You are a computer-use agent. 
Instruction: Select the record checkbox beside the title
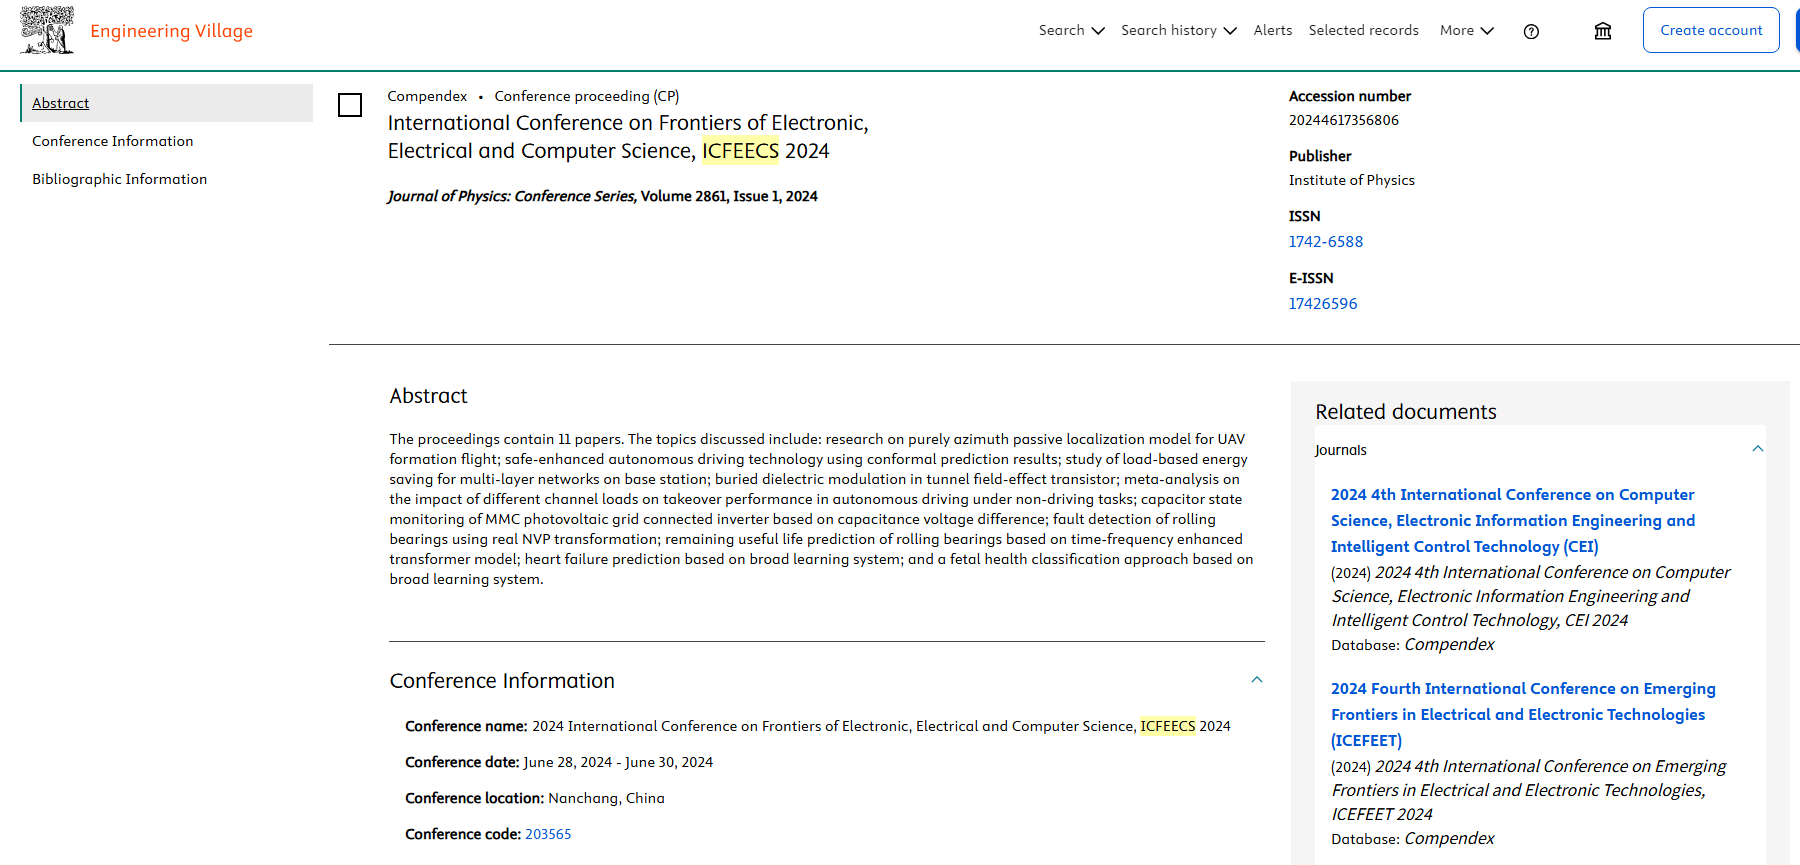pos(350,105)
